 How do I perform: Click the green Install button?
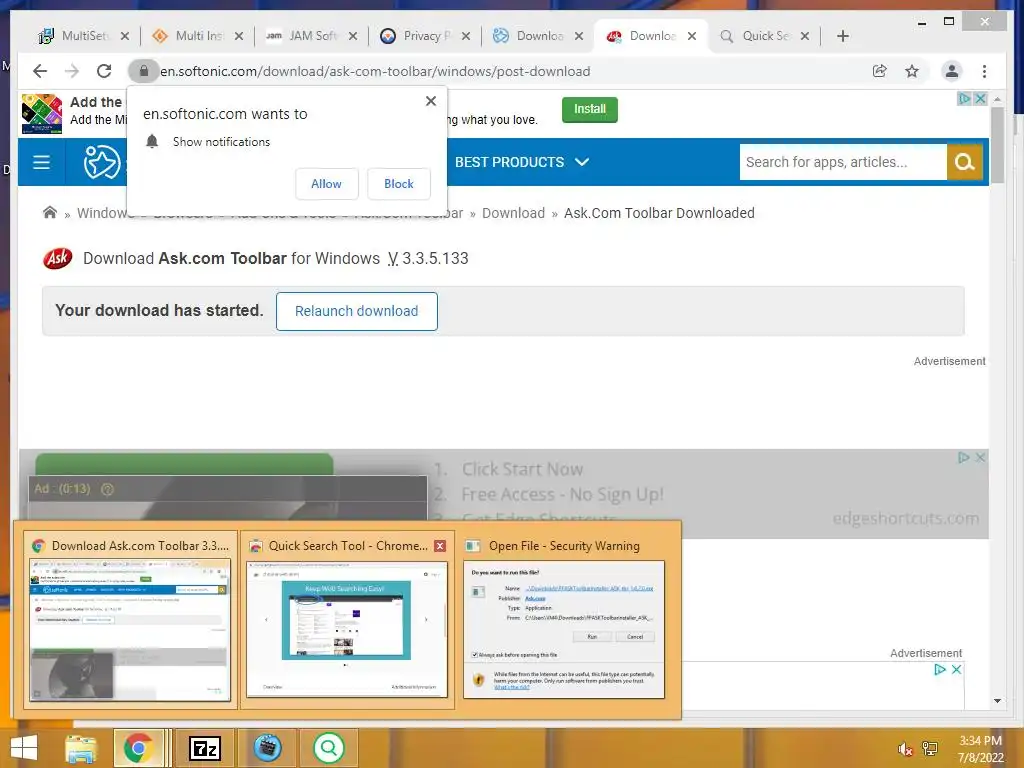coord(590,109)
